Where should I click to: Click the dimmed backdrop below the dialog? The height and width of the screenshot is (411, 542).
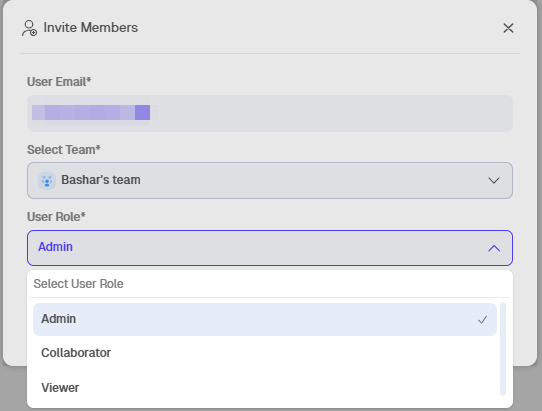[525, 391]
